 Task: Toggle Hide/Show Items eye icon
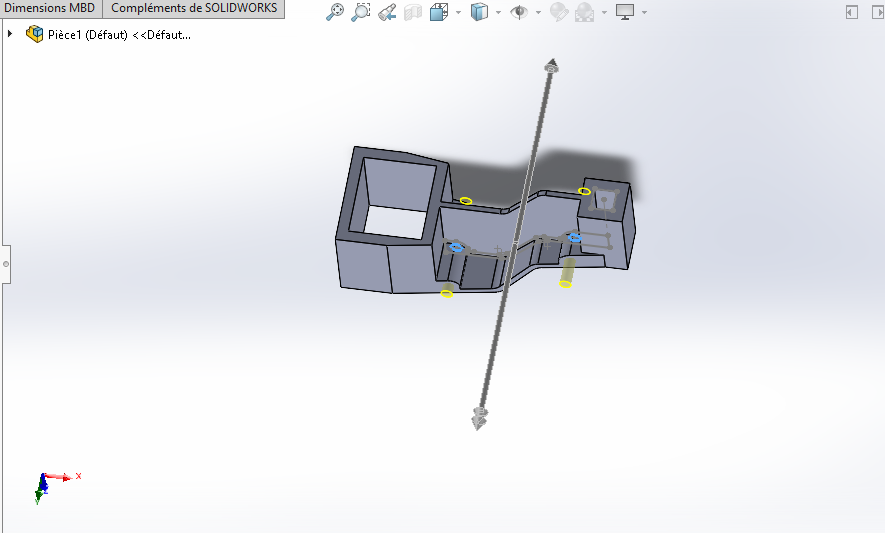[x=519, y=12]
